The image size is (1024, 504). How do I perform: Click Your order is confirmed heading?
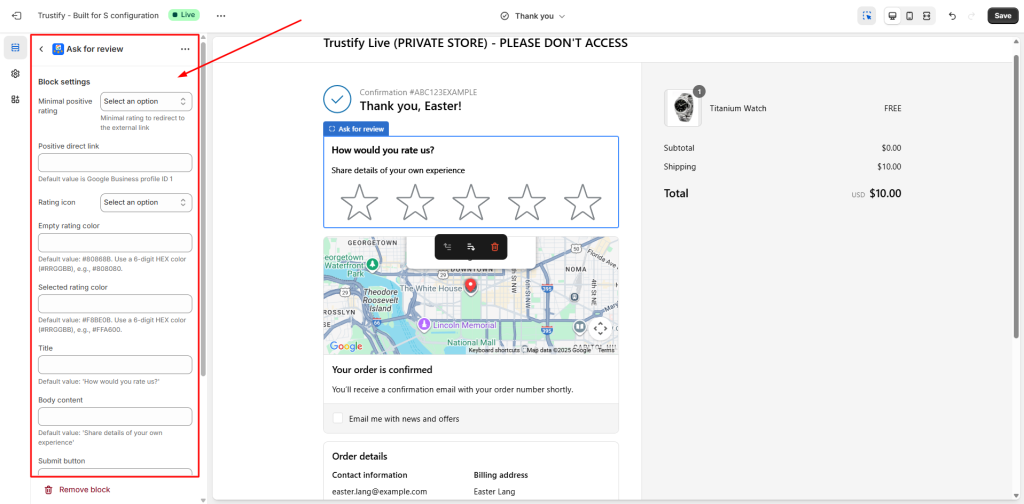click(382, 370)
